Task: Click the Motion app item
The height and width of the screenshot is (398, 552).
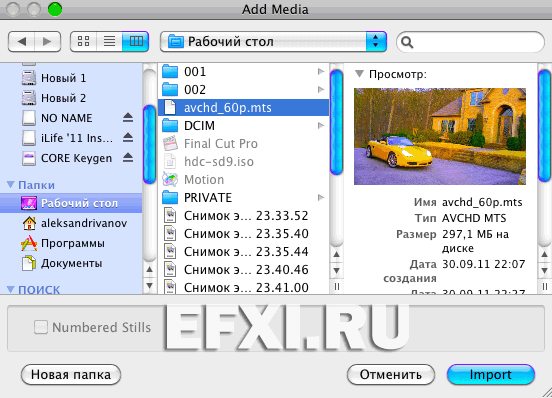Action: coord(244,179)
